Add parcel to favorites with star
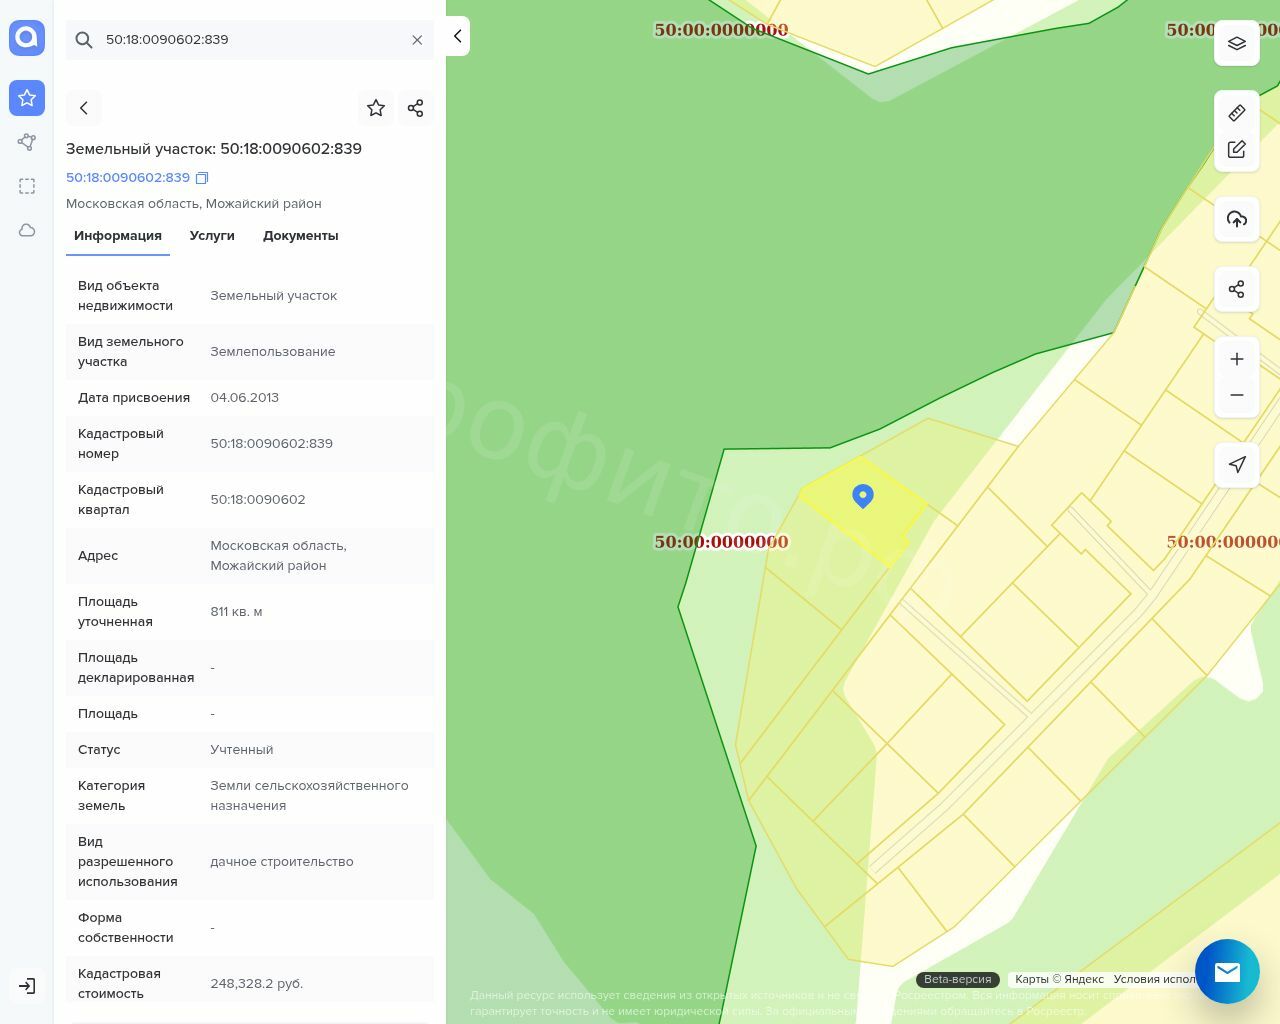This screenshot has width=1280, height=1024. click(x=376, y=108)
